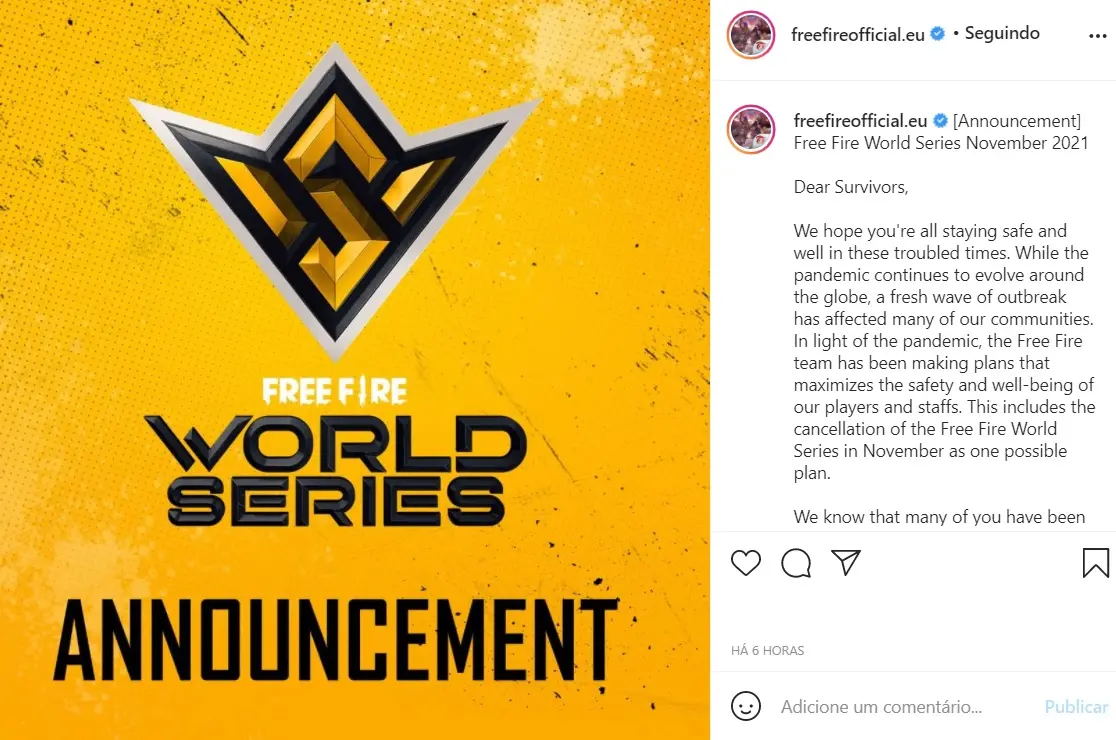
Task: Click the verified badge beside freefireofficial.eu header
Action: [936, 33]
